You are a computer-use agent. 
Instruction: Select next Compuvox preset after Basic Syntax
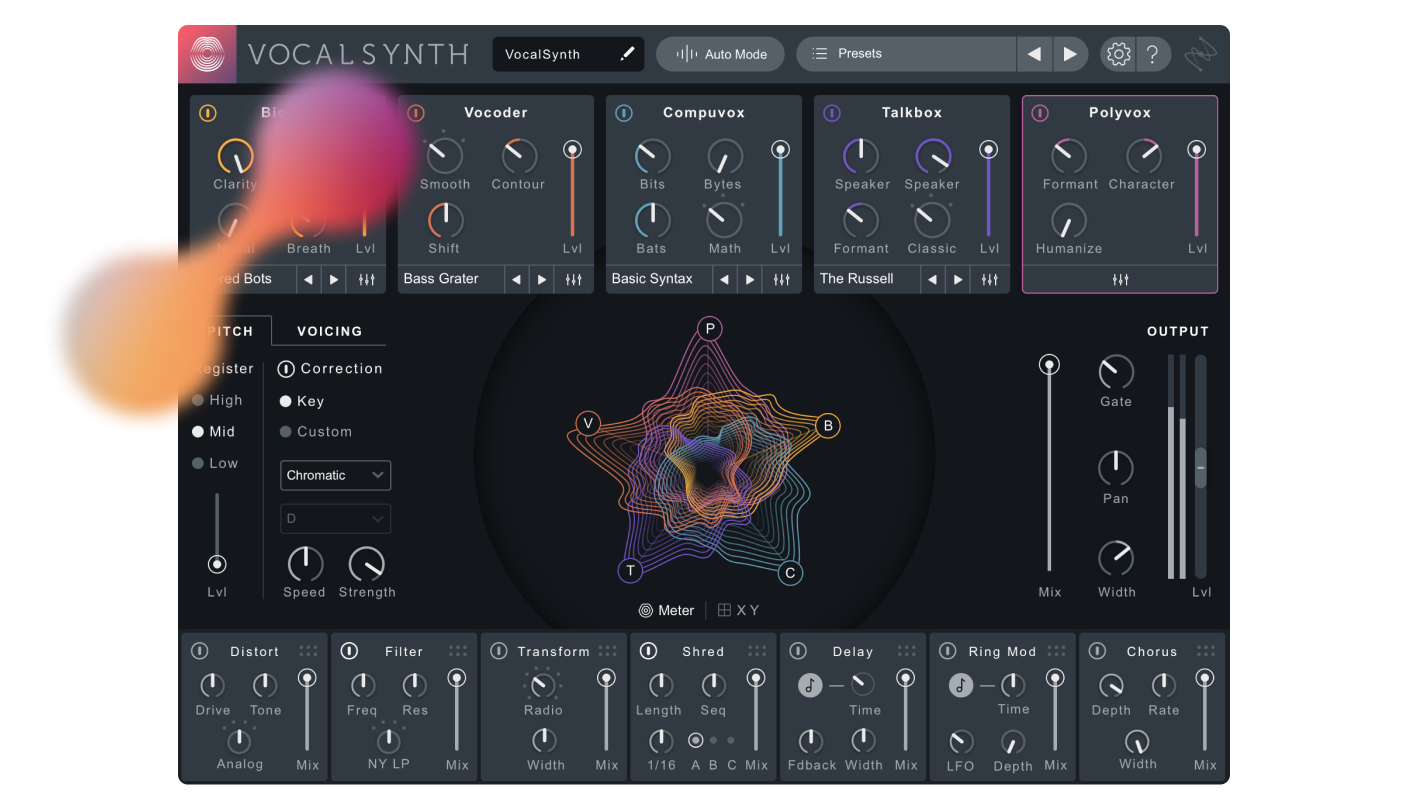(750, 279)
